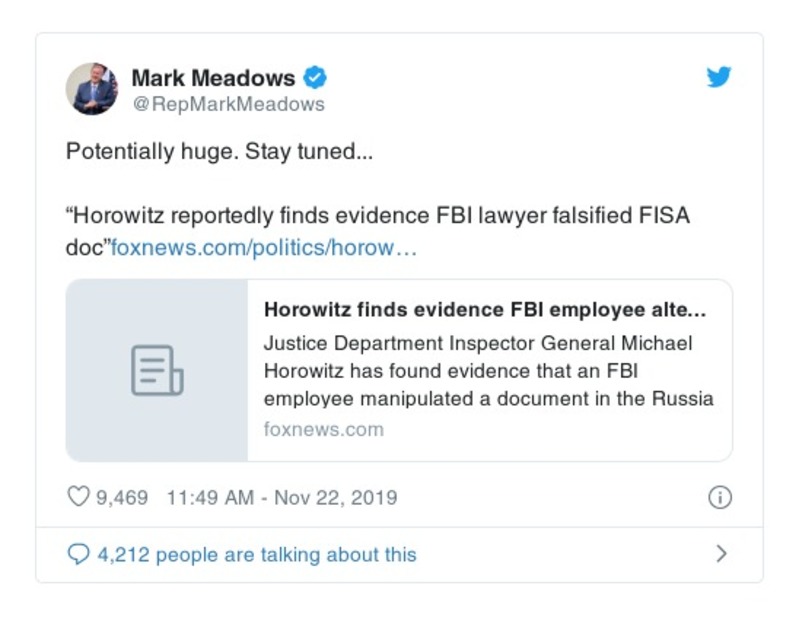This screenshot has width=799, height=630.
Task: Open the @RepMarkMeadows handle link
Action: (x=228, y=104)
